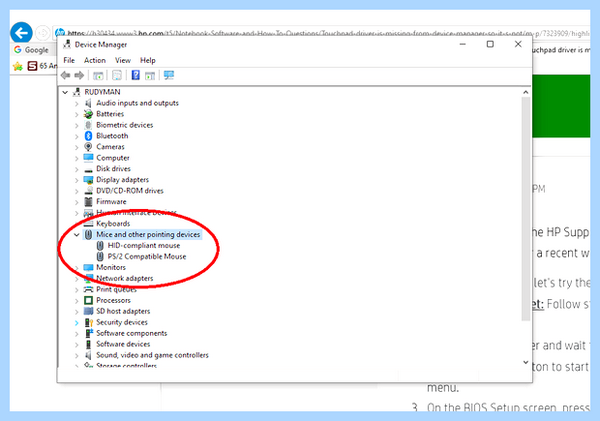Viewport: 600px width, 421px height.
Task: Click the Show/Hide console tree toolbar icon
Action: pyautogui.click(x=98, y=75)
